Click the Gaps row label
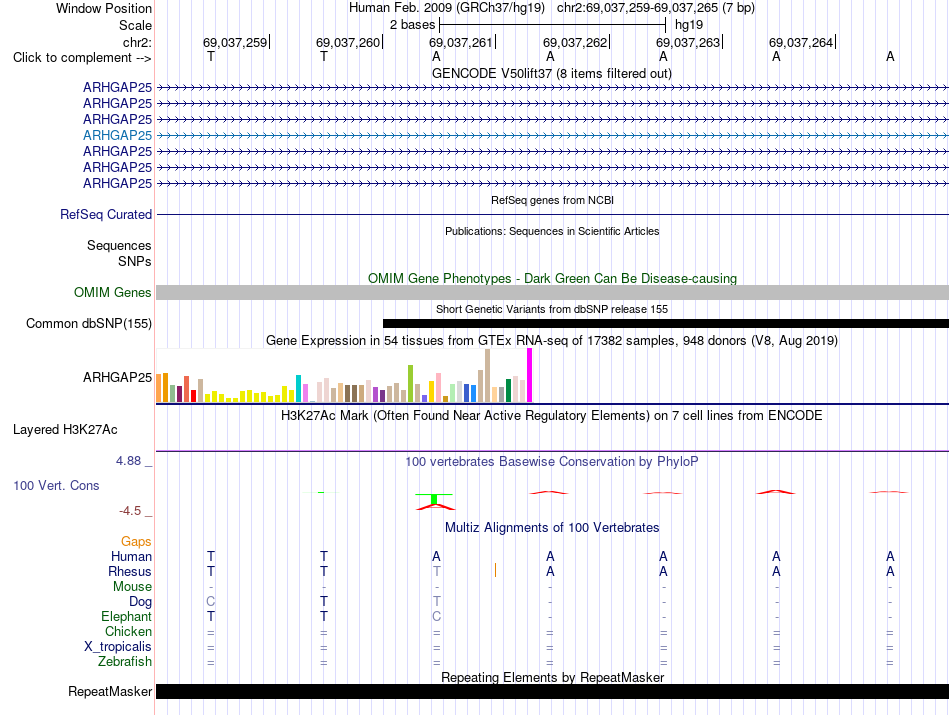The height and width of the screenshot is (715, 950). [x=136, y=542]
